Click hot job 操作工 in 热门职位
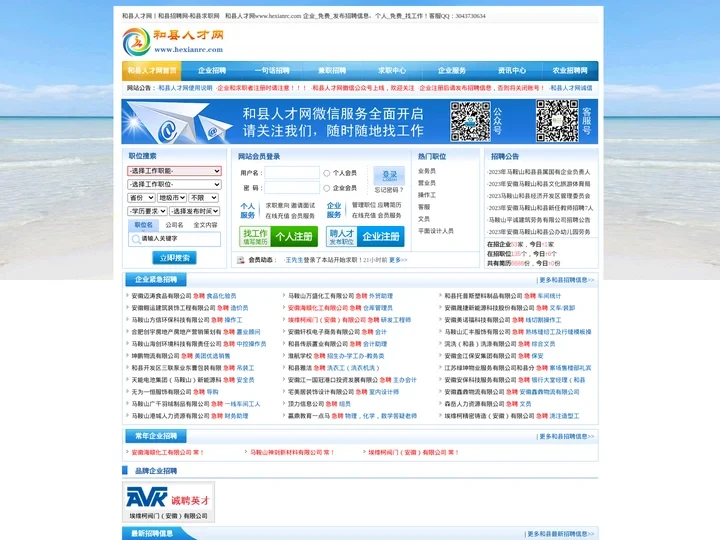Screen dimensions: 720x540 pos(427,195)
